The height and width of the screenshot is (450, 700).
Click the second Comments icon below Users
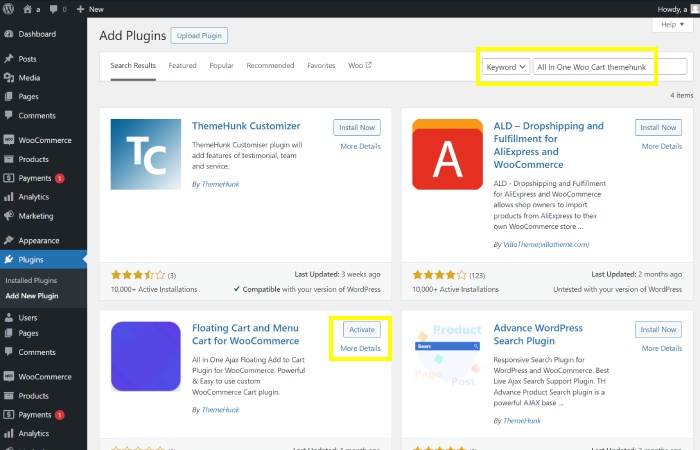[8, 352]
